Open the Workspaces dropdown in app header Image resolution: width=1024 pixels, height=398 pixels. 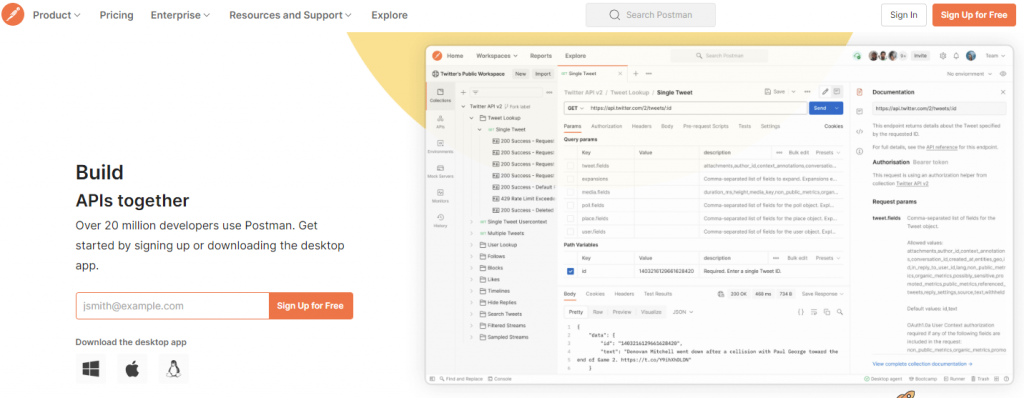(x=496, y=56)
